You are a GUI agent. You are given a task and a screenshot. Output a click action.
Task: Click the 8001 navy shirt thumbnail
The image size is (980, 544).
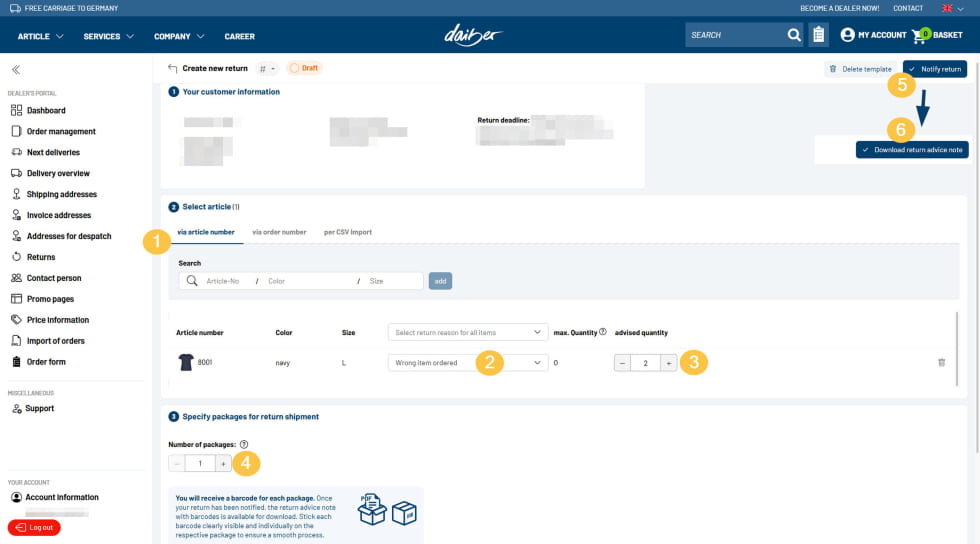pyautogui.click(x=186, y=362)
